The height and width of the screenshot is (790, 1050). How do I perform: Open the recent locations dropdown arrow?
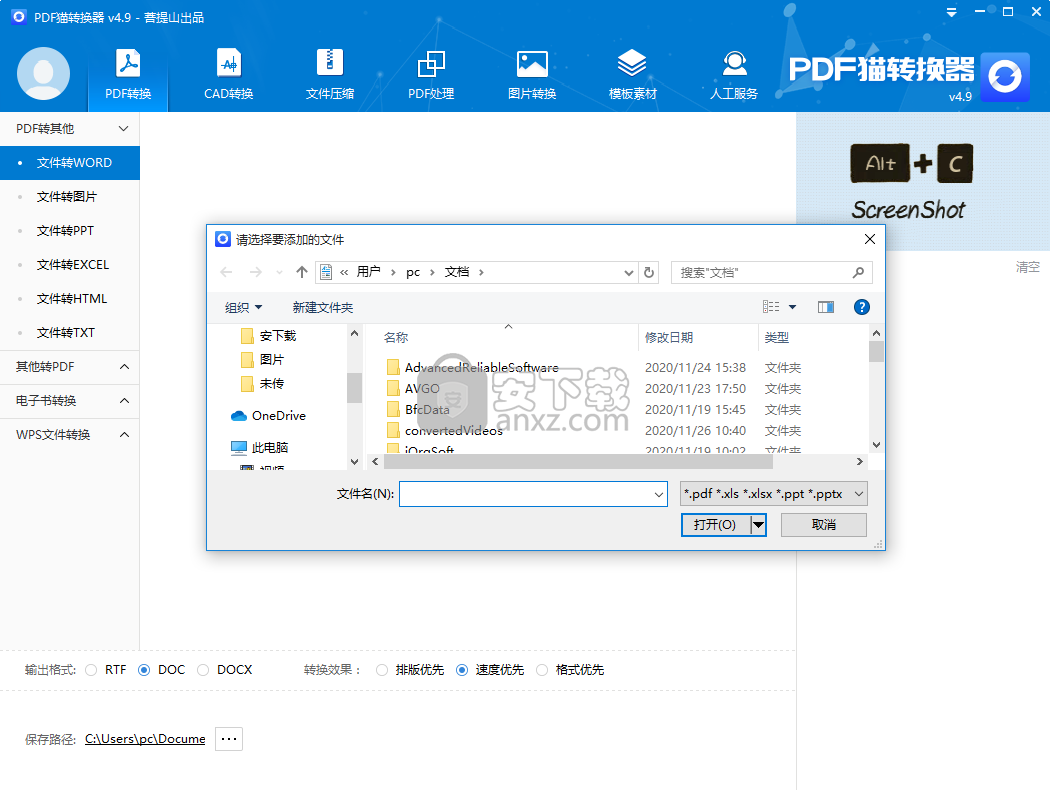tap(279, 272)
